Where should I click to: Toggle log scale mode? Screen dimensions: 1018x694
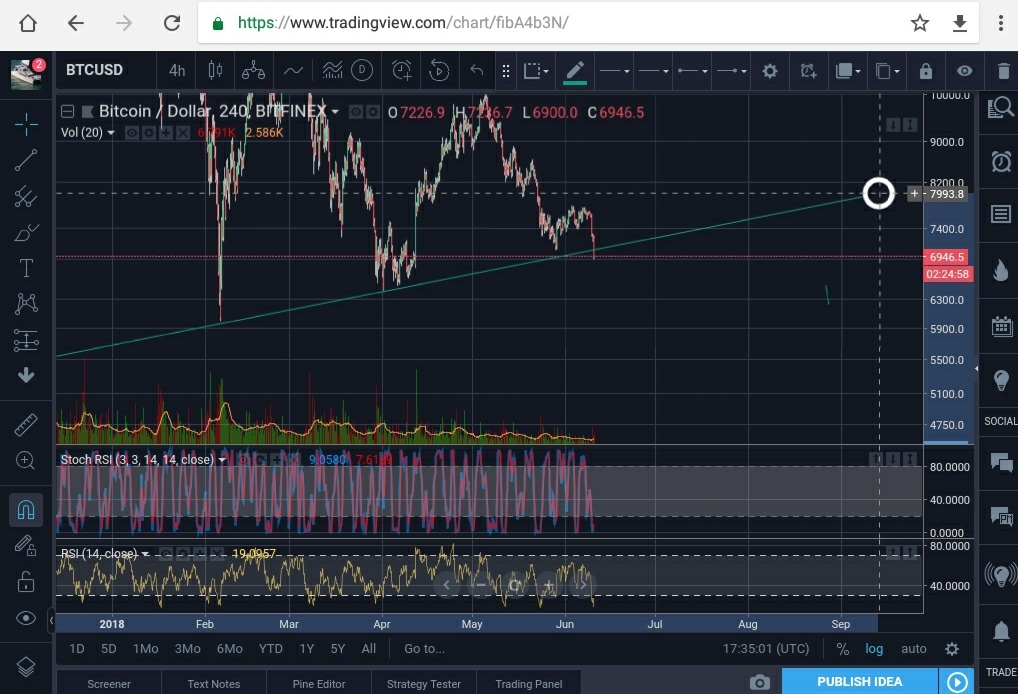click(x=874, y=649)
